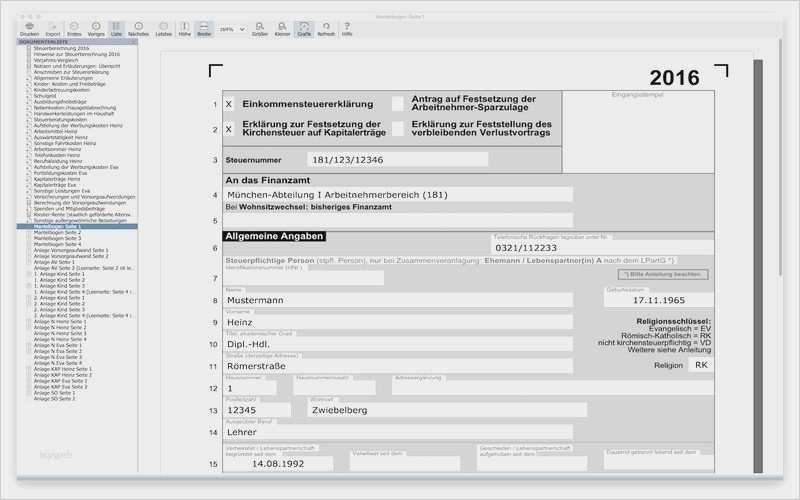The height and width of the screenshot is (500, 800).
Task: Select Schulgeld entry
Action: [x=45, y=96]
